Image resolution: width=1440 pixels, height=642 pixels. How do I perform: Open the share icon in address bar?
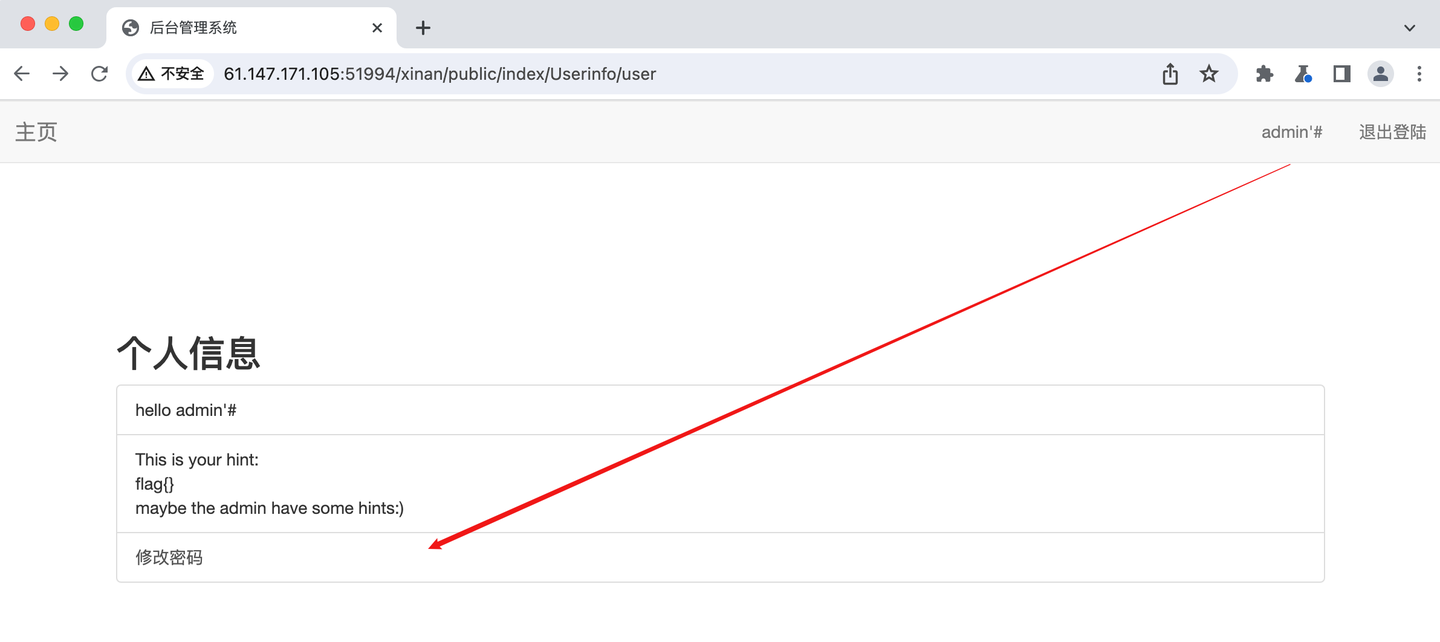tap(1170, 74)
